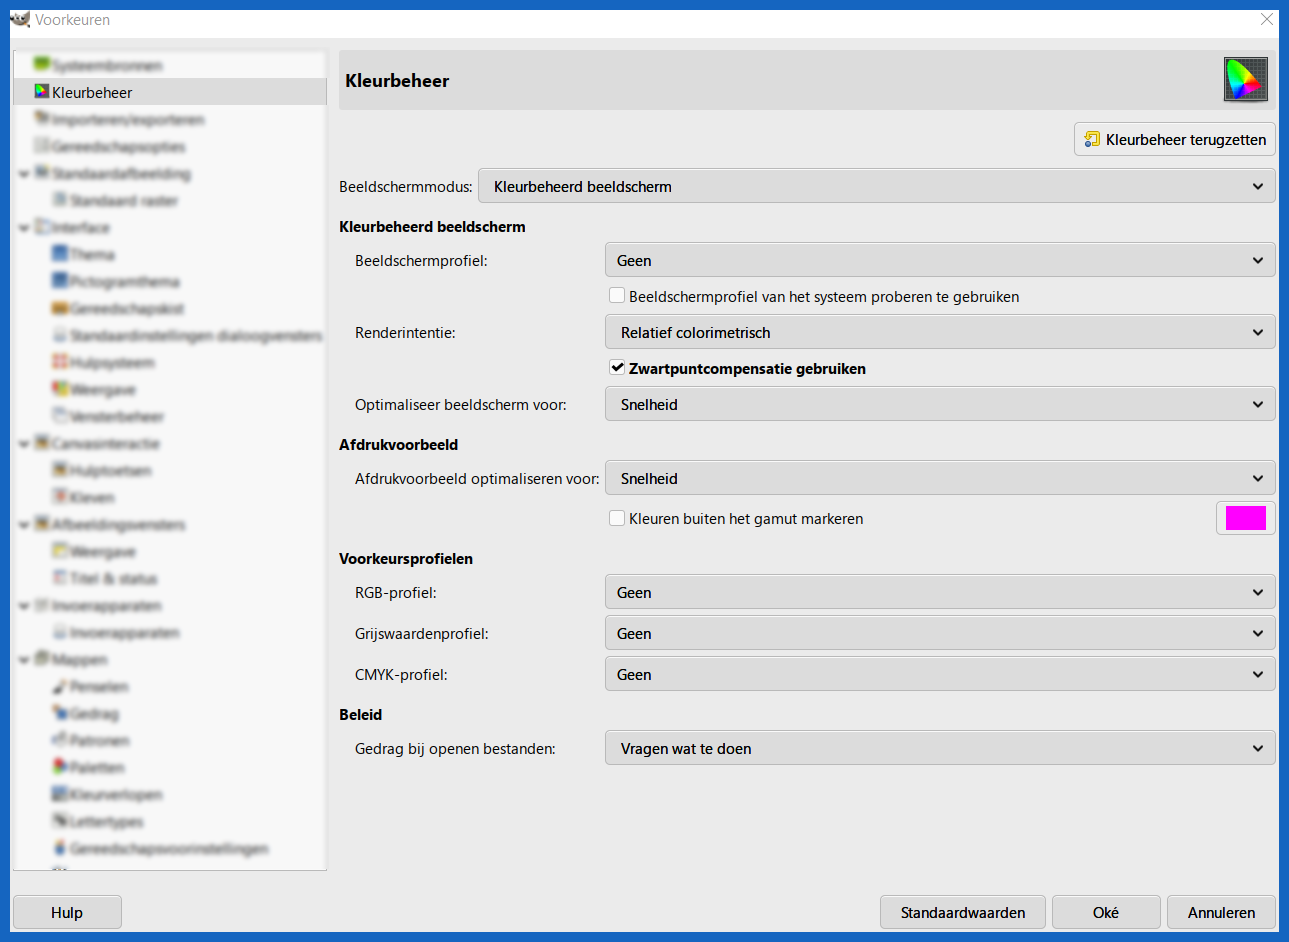Collapse the Canvasinteractie tree branch

[x=24, y=444]
